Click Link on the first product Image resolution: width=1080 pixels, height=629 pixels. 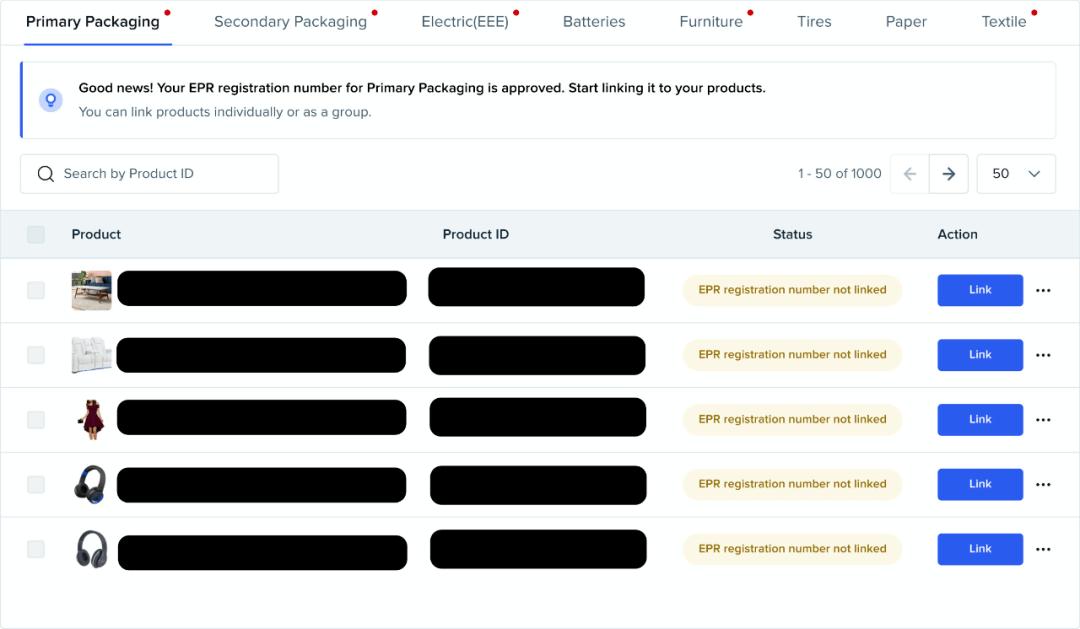pyautogui.click(x=979, y=290)
